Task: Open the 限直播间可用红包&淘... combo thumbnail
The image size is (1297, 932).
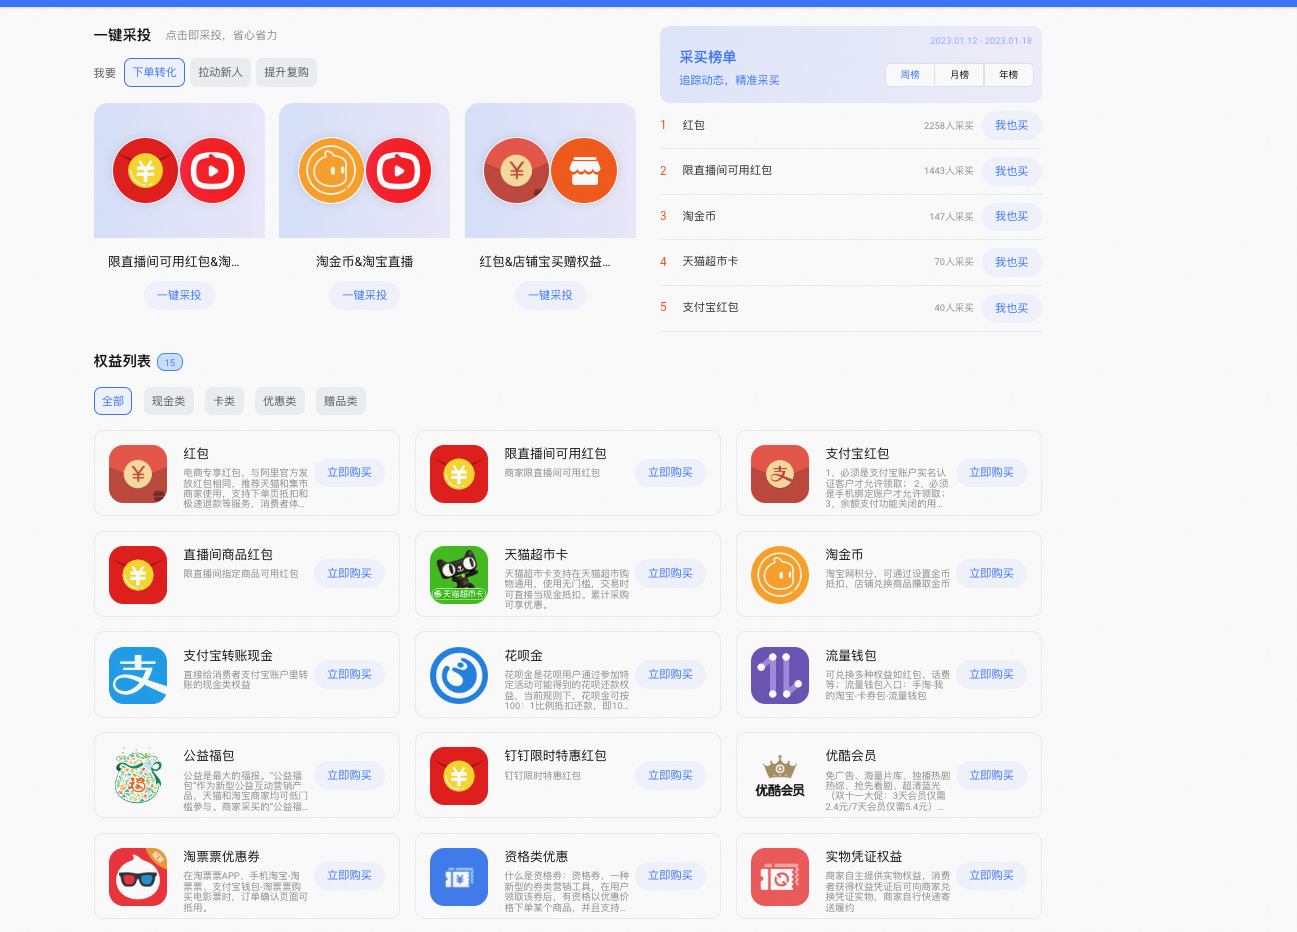Action: (179, 171)
